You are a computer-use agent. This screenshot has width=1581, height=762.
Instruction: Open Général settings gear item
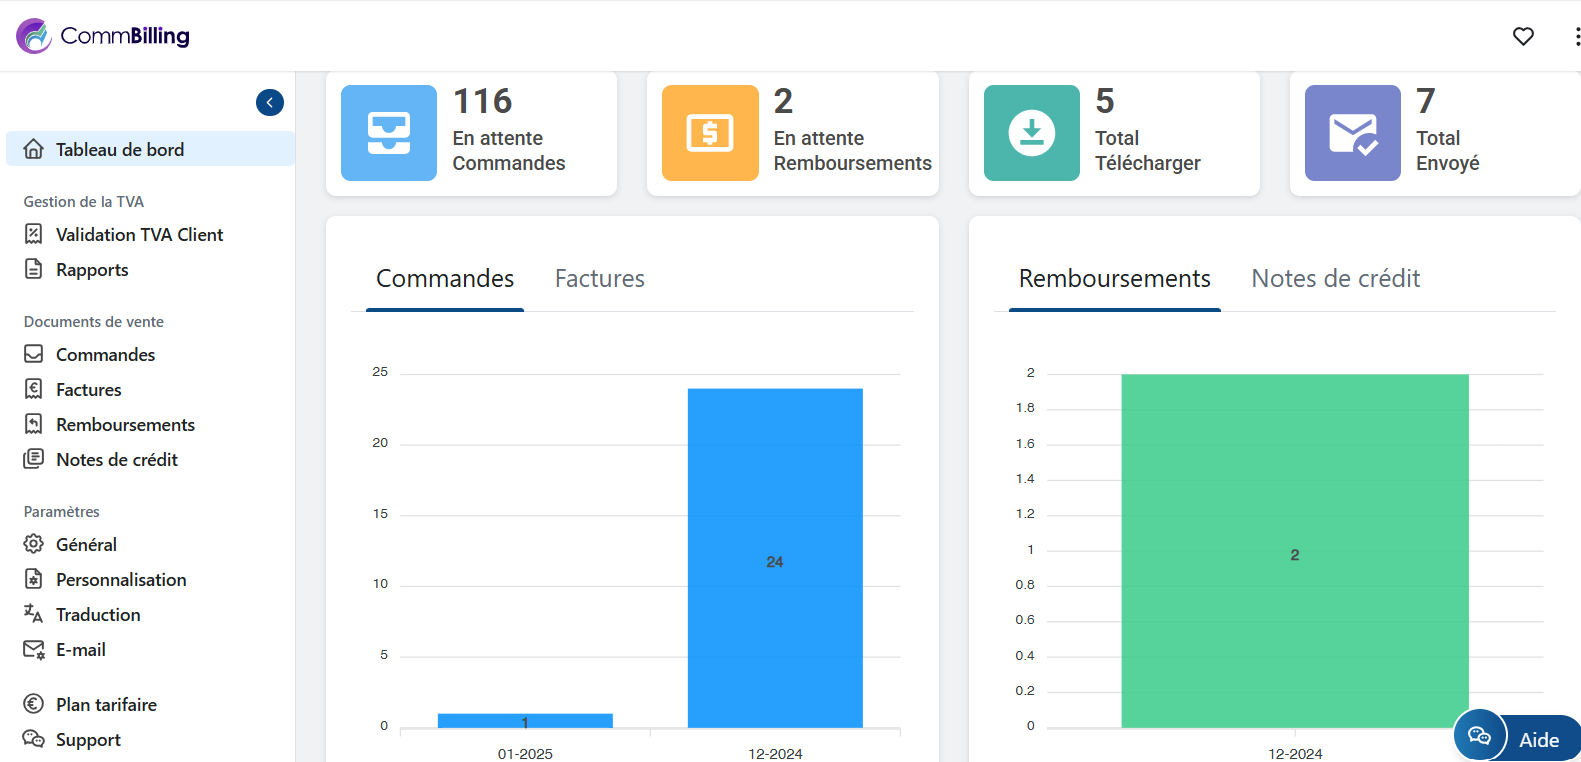(86, 545)
